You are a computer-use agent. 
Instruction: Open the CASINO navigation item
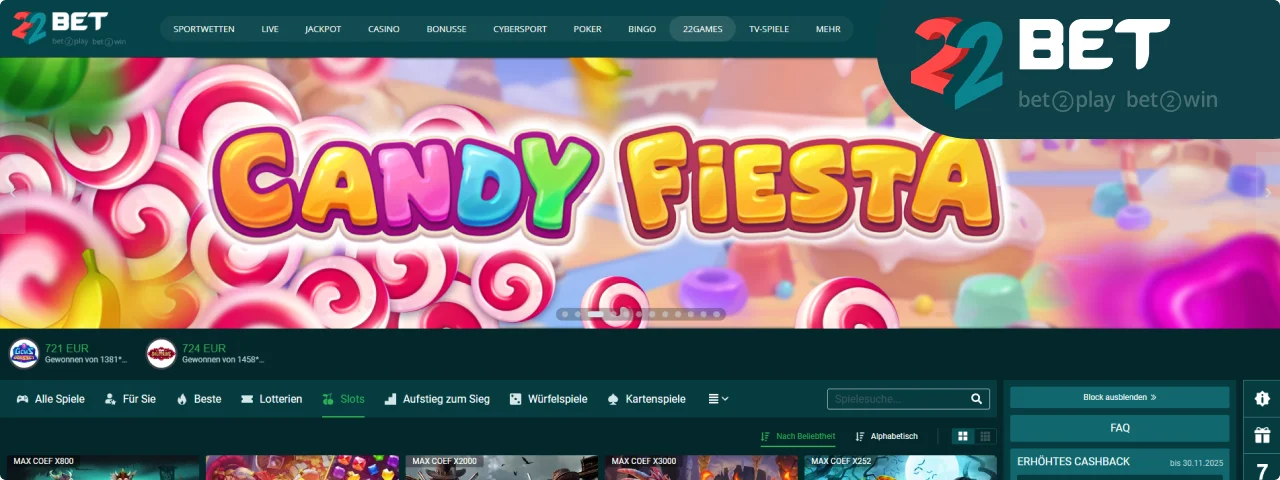383,29
